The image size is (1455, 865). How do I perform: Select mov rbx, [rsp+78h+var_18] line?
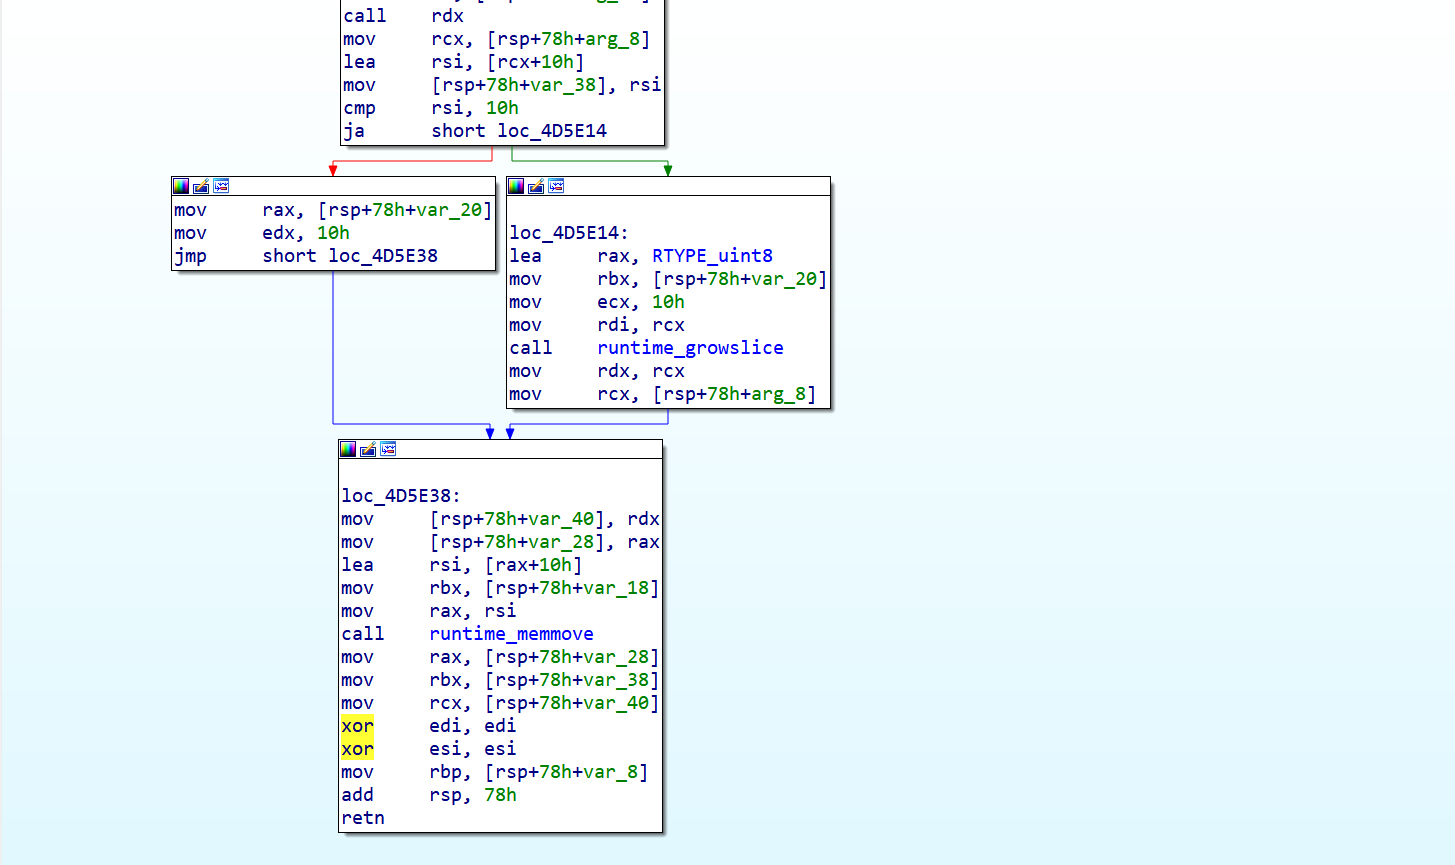(x=500, y=588)
